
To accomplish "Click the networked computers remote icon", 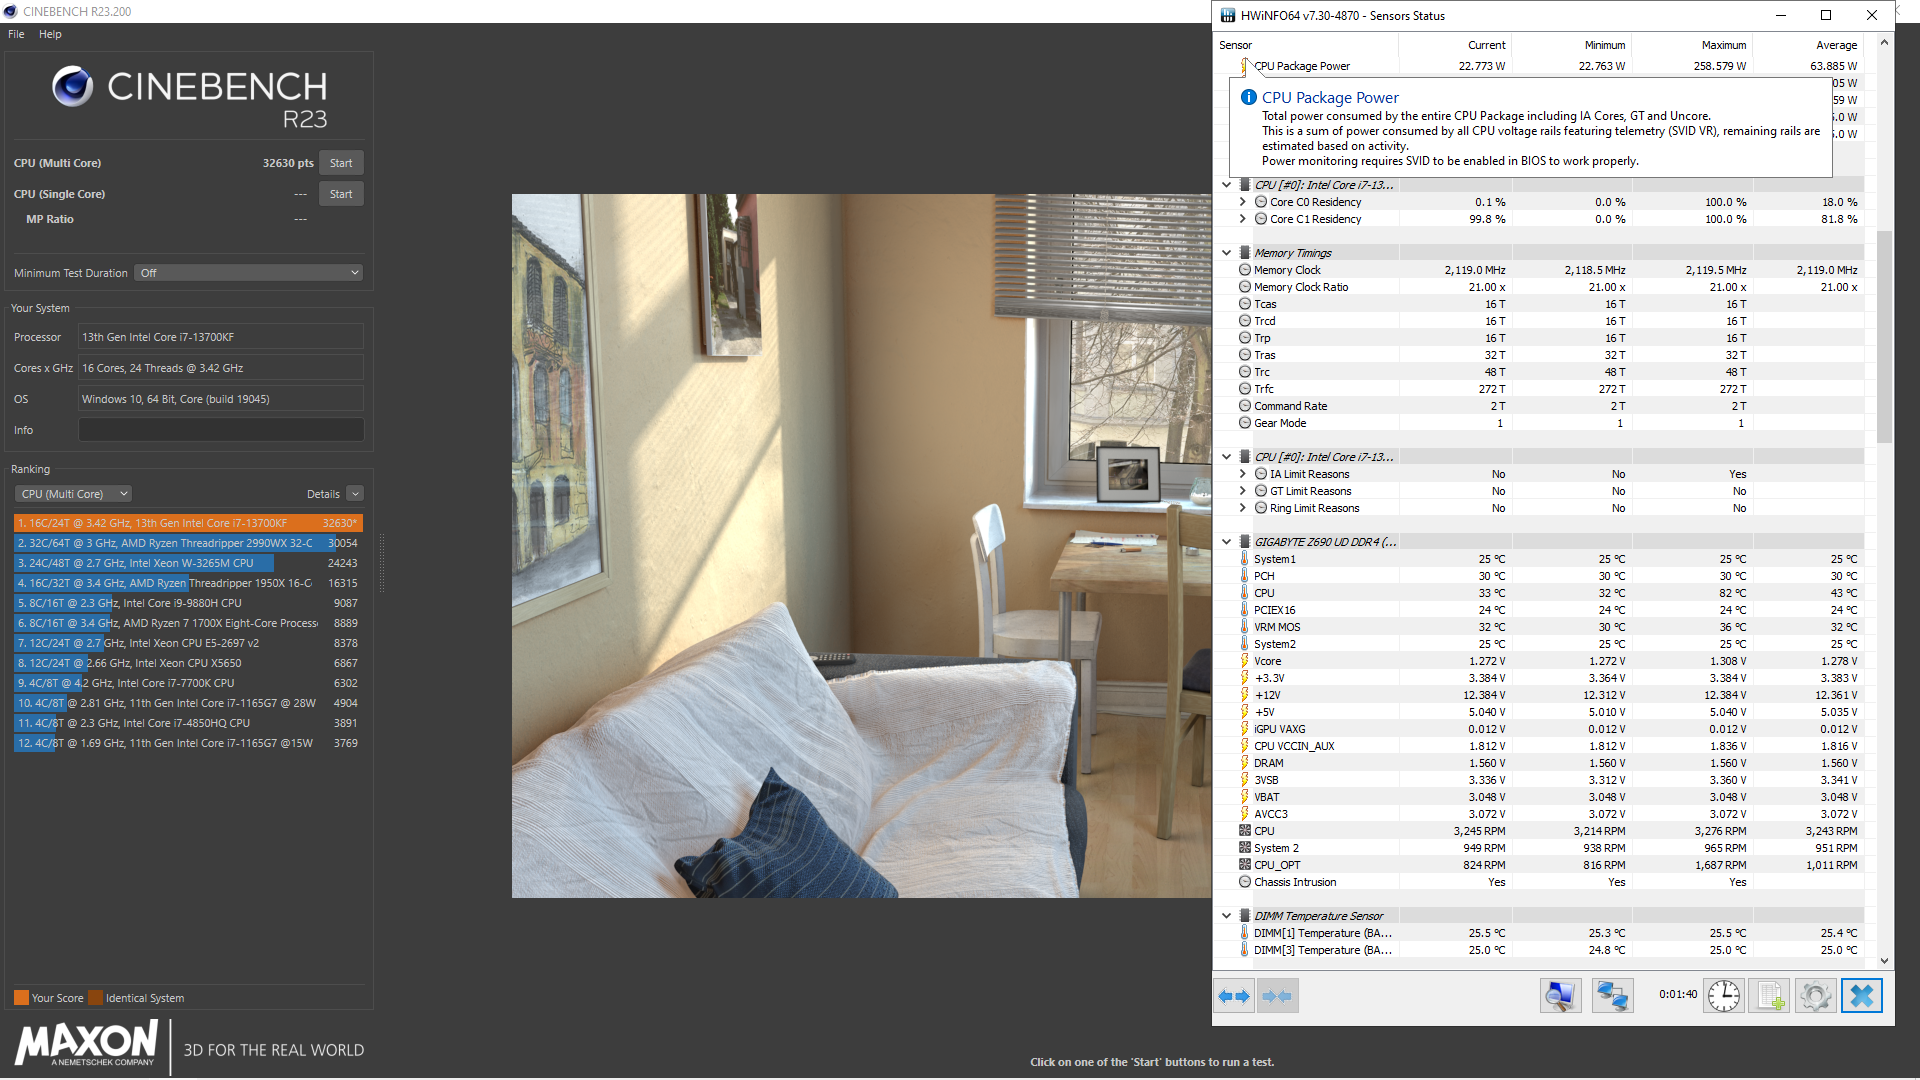I will (x=1612, y=996).
